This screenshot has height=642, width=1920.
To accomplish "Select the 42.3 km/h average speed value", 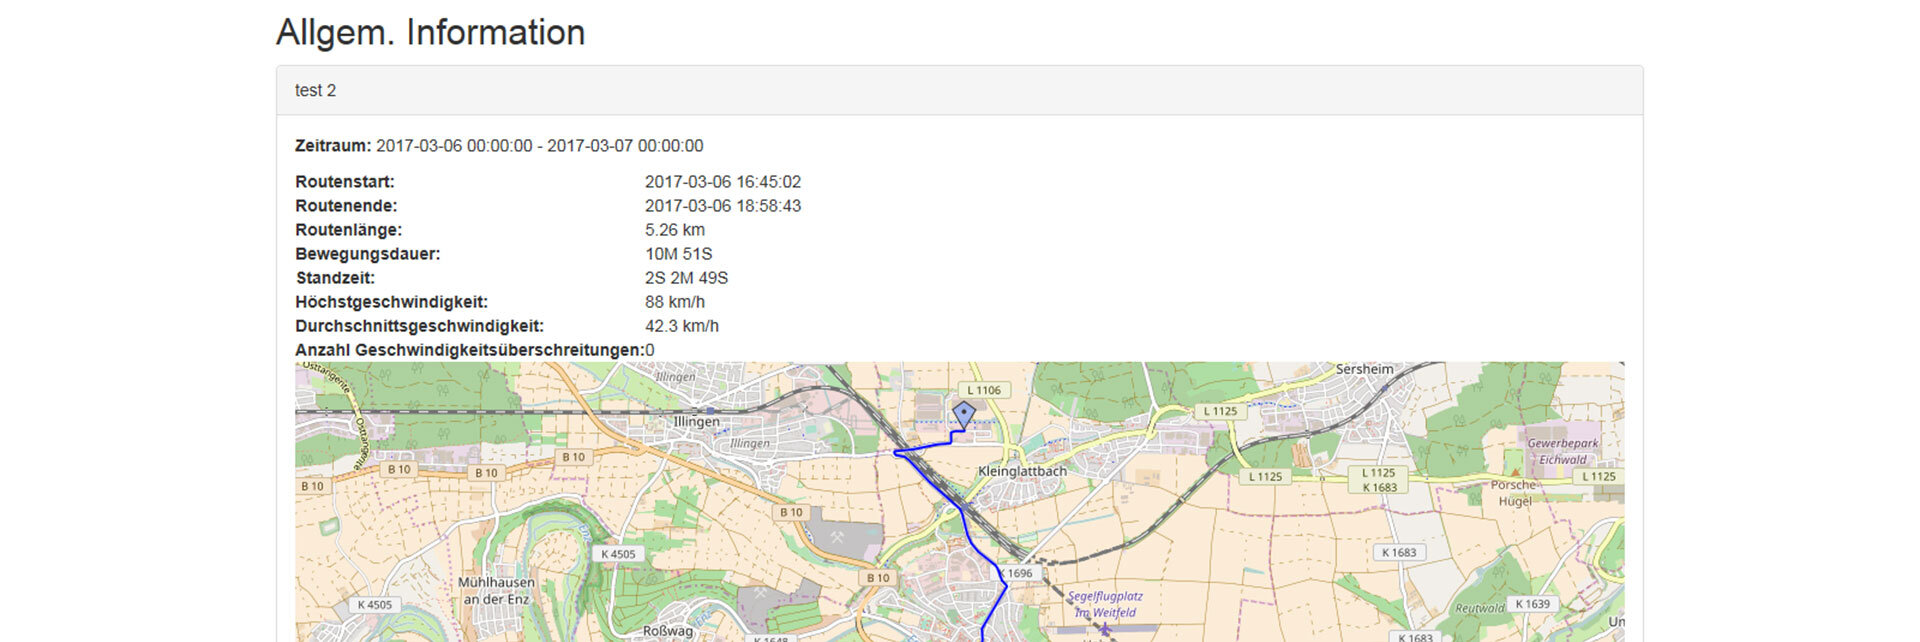I will tap(682, 326).
